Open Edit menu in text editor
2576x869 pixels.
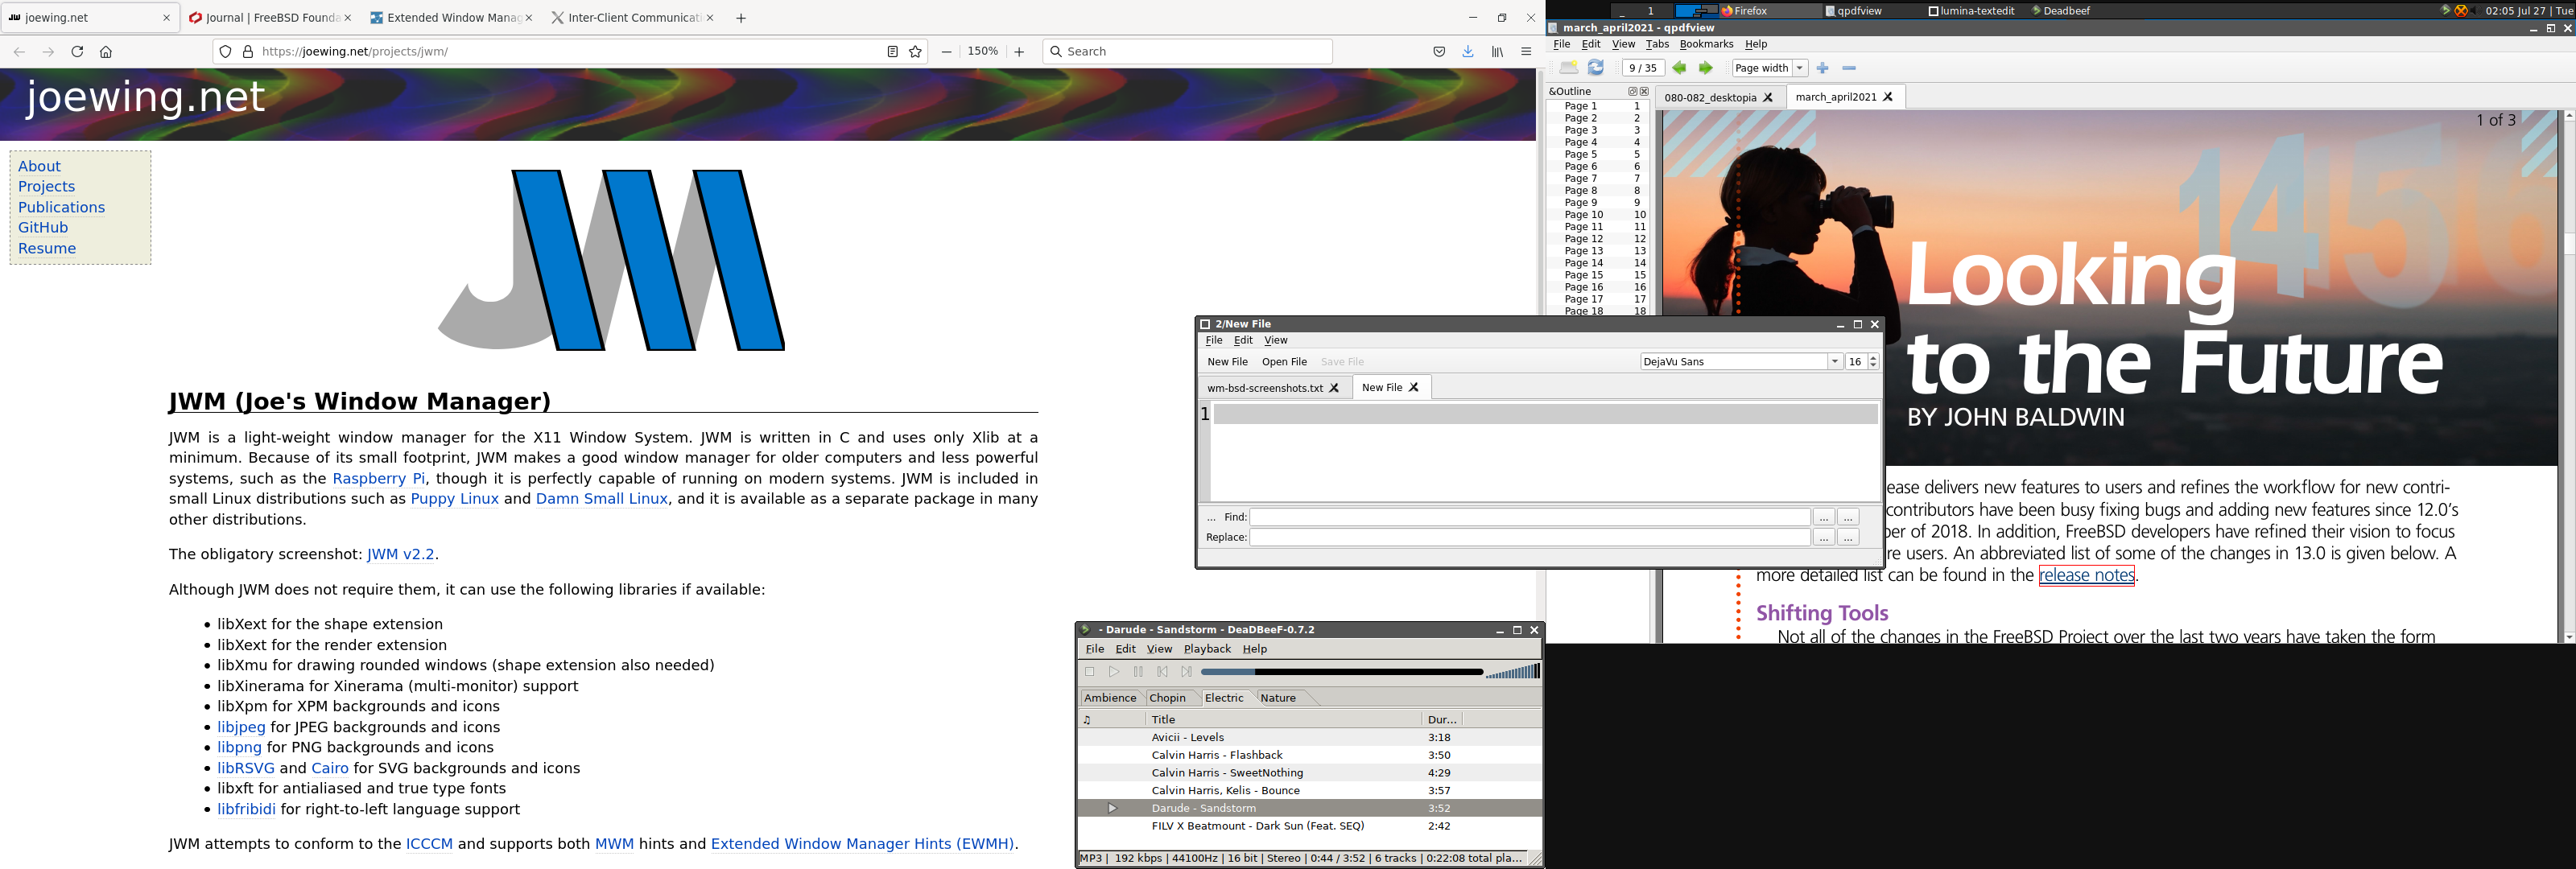coord(1243,341)
